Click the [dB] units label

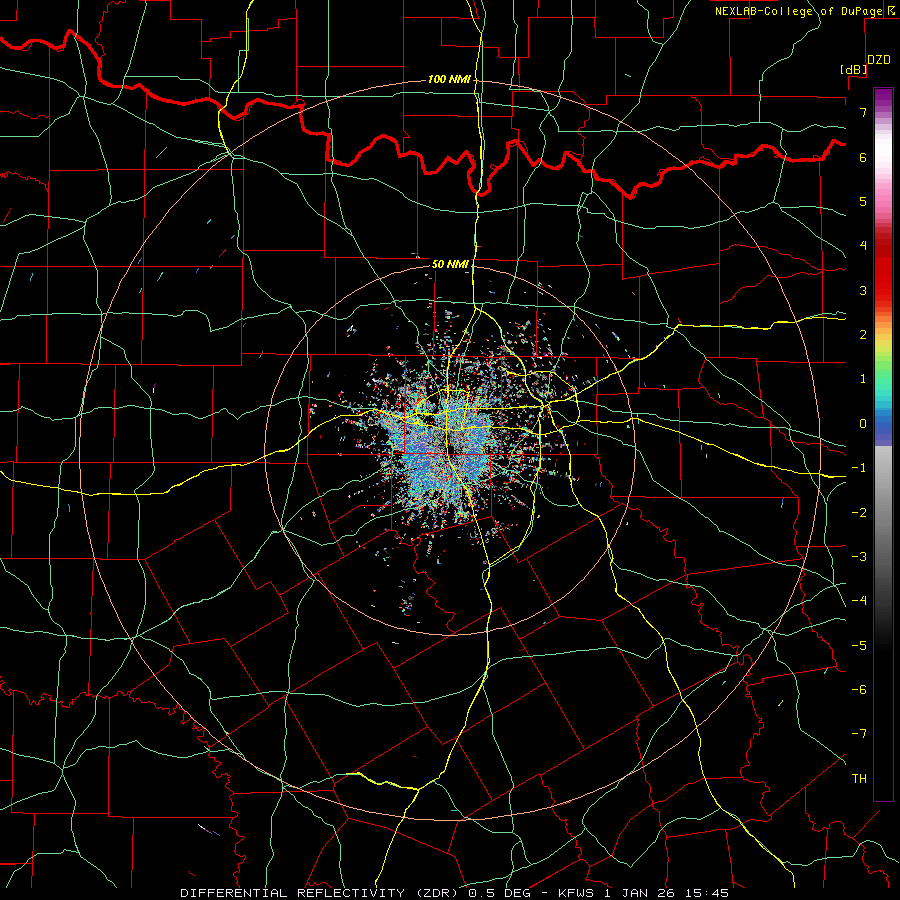854,69
